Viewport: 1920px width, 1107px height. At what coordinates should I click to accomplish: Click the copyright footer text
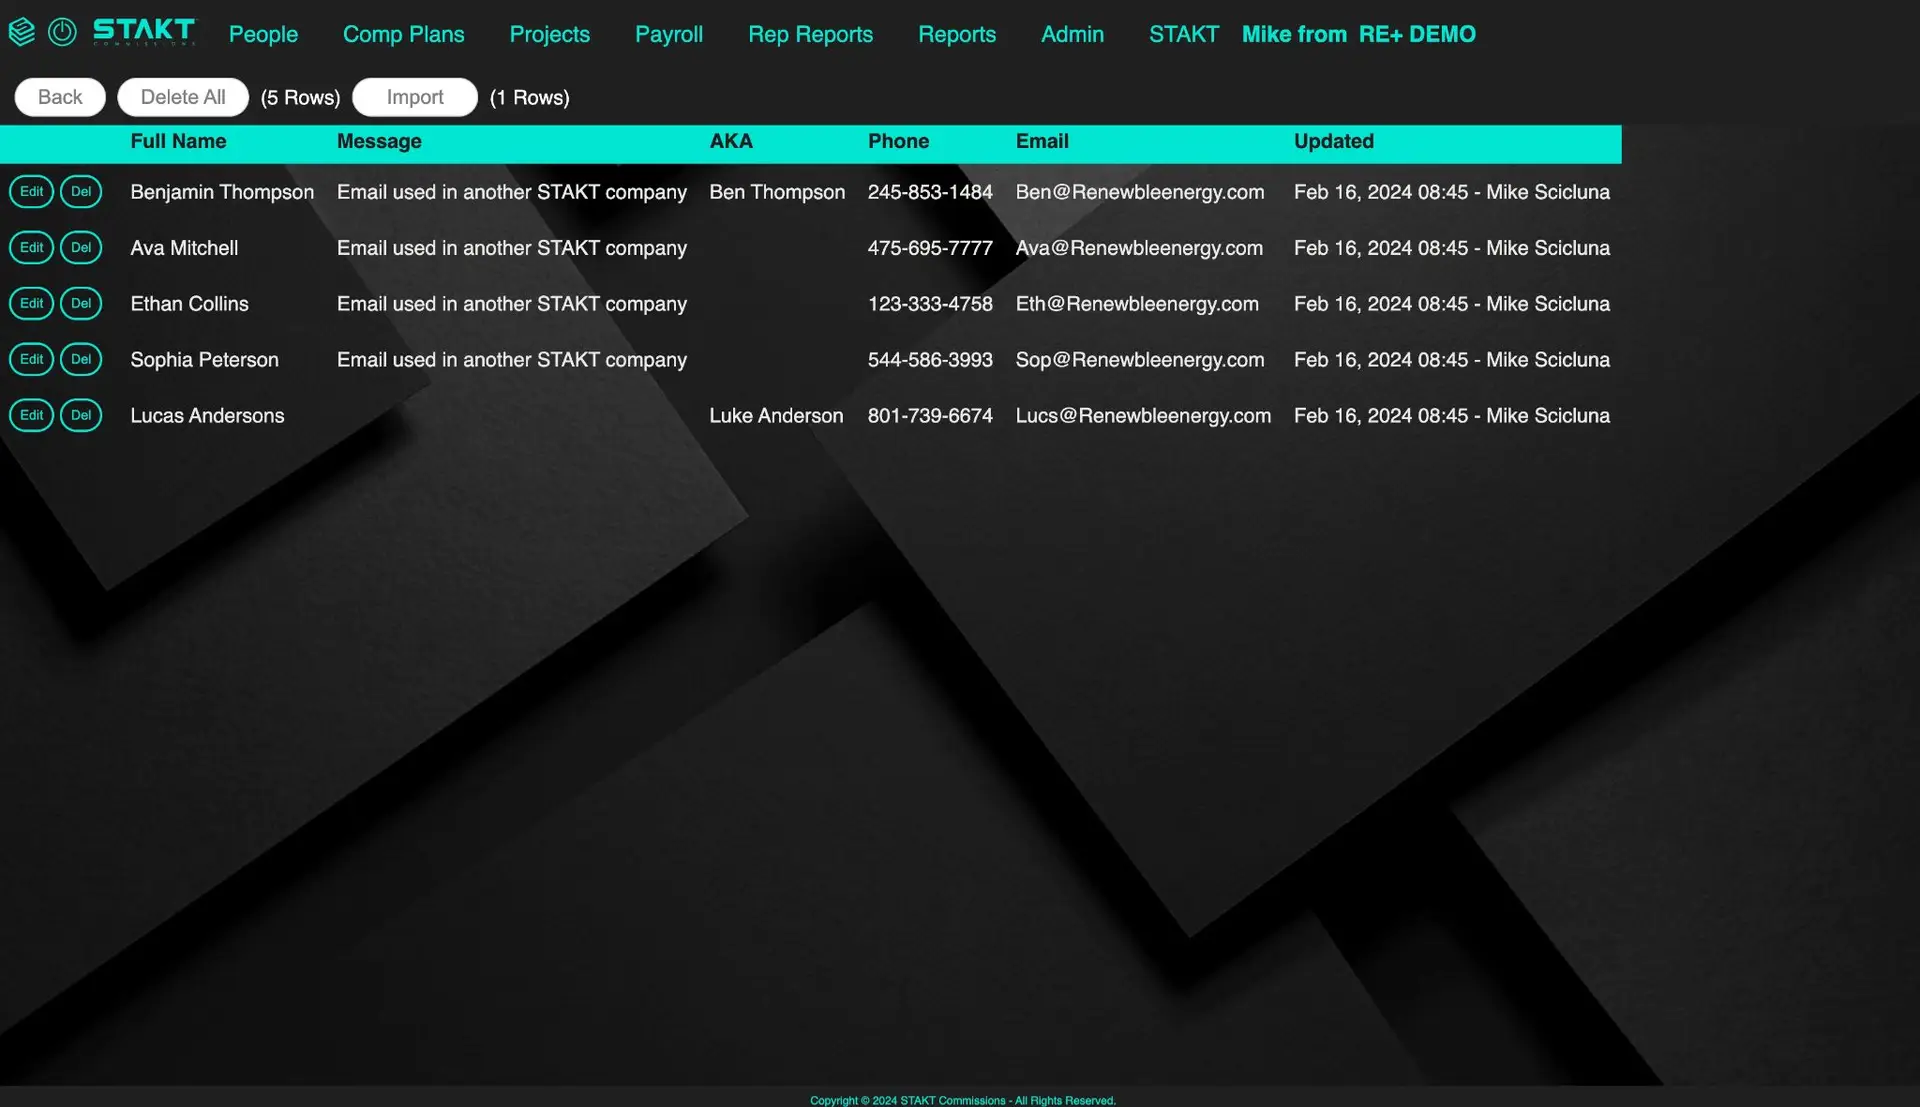962,1100
